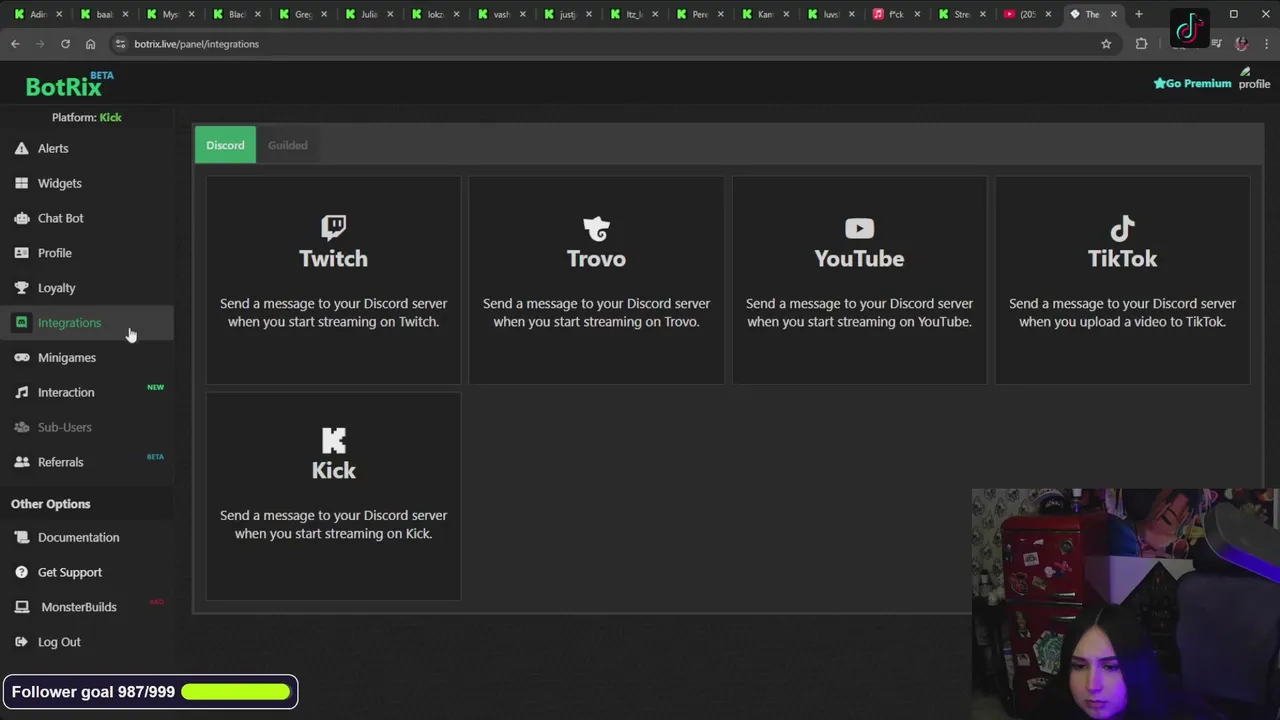The width and height of the screenshot is (1280, 720).
Task: Reload the page with the refresh icon
Action: 65,44
